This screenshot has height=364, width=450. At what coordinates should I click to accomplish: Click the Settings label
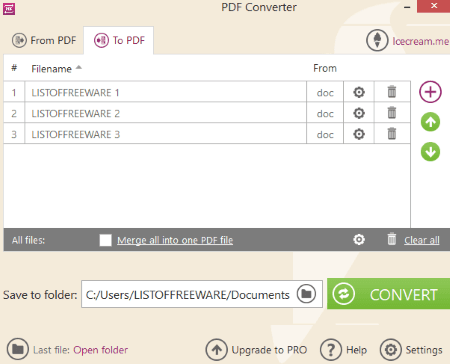pyautogui.click(x=424, y=350)
